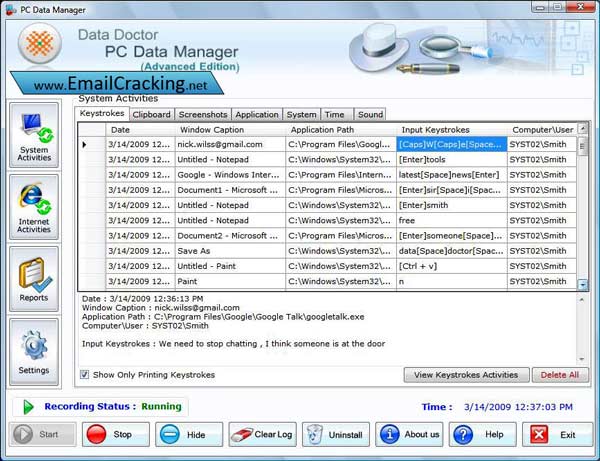
Task: Select the latest[Space]news[Enter] keystrokes cell
Action: [452, 175]
